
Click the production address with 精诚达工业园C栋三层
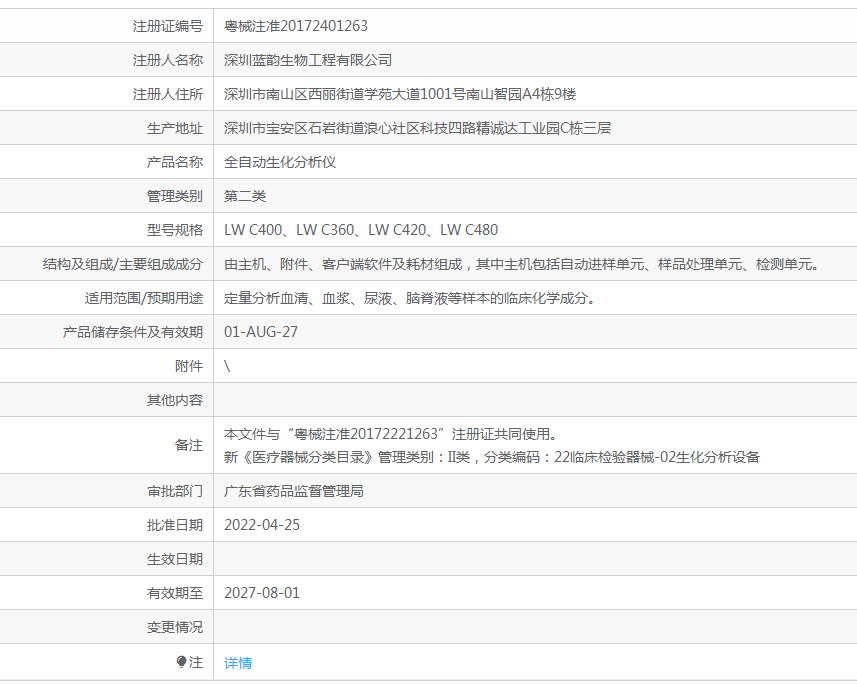417,128
